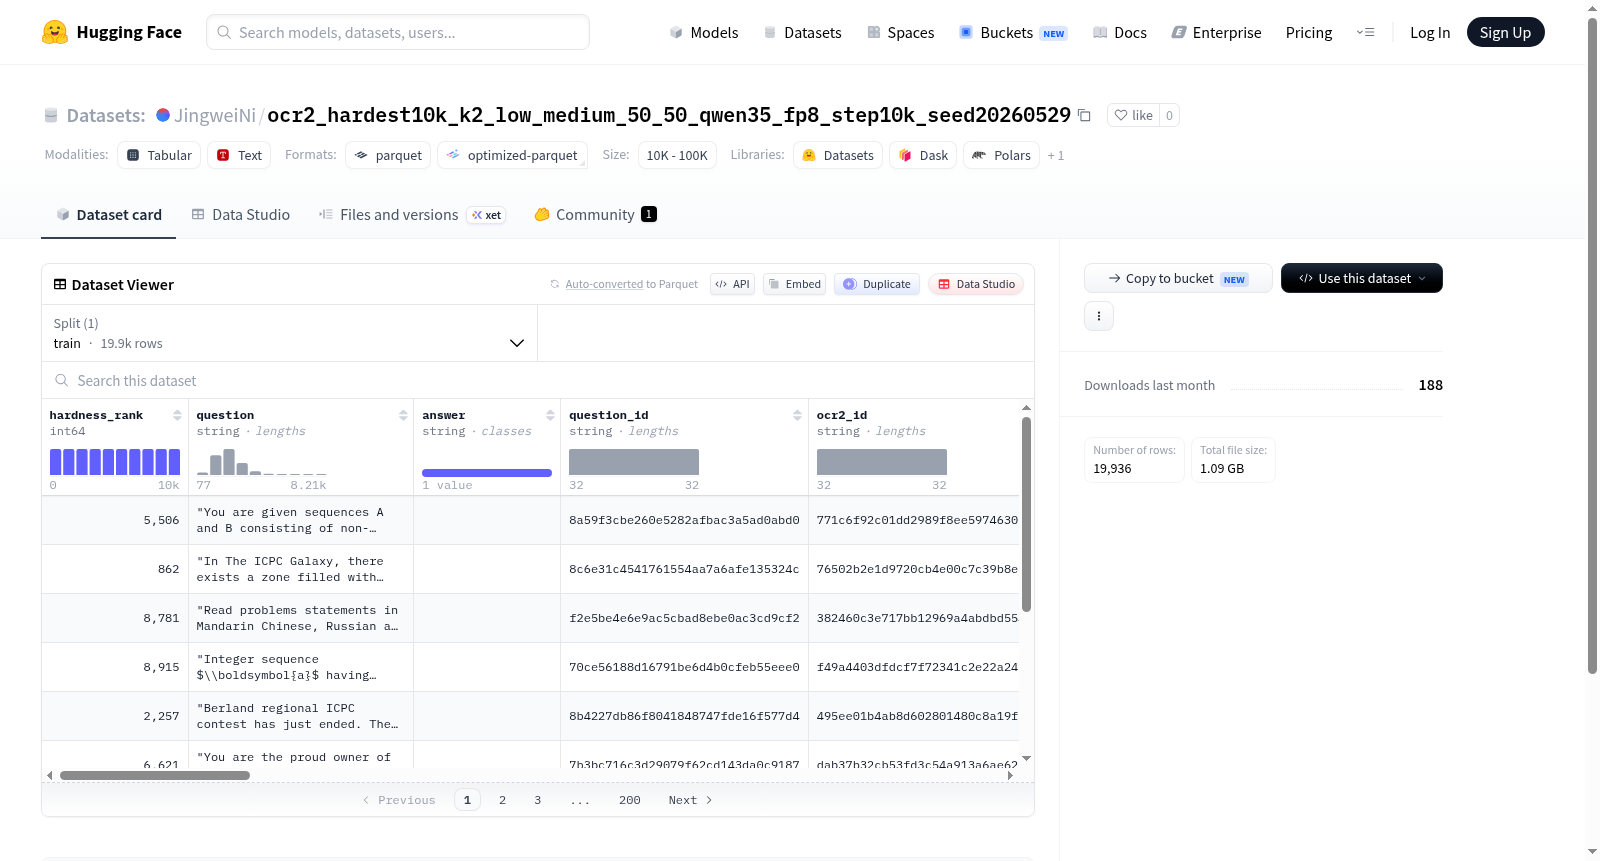The height and width of the screenshot is (861, 1600).
Task: Click the JingweiNi user avatar
Action: coord(163,115)
